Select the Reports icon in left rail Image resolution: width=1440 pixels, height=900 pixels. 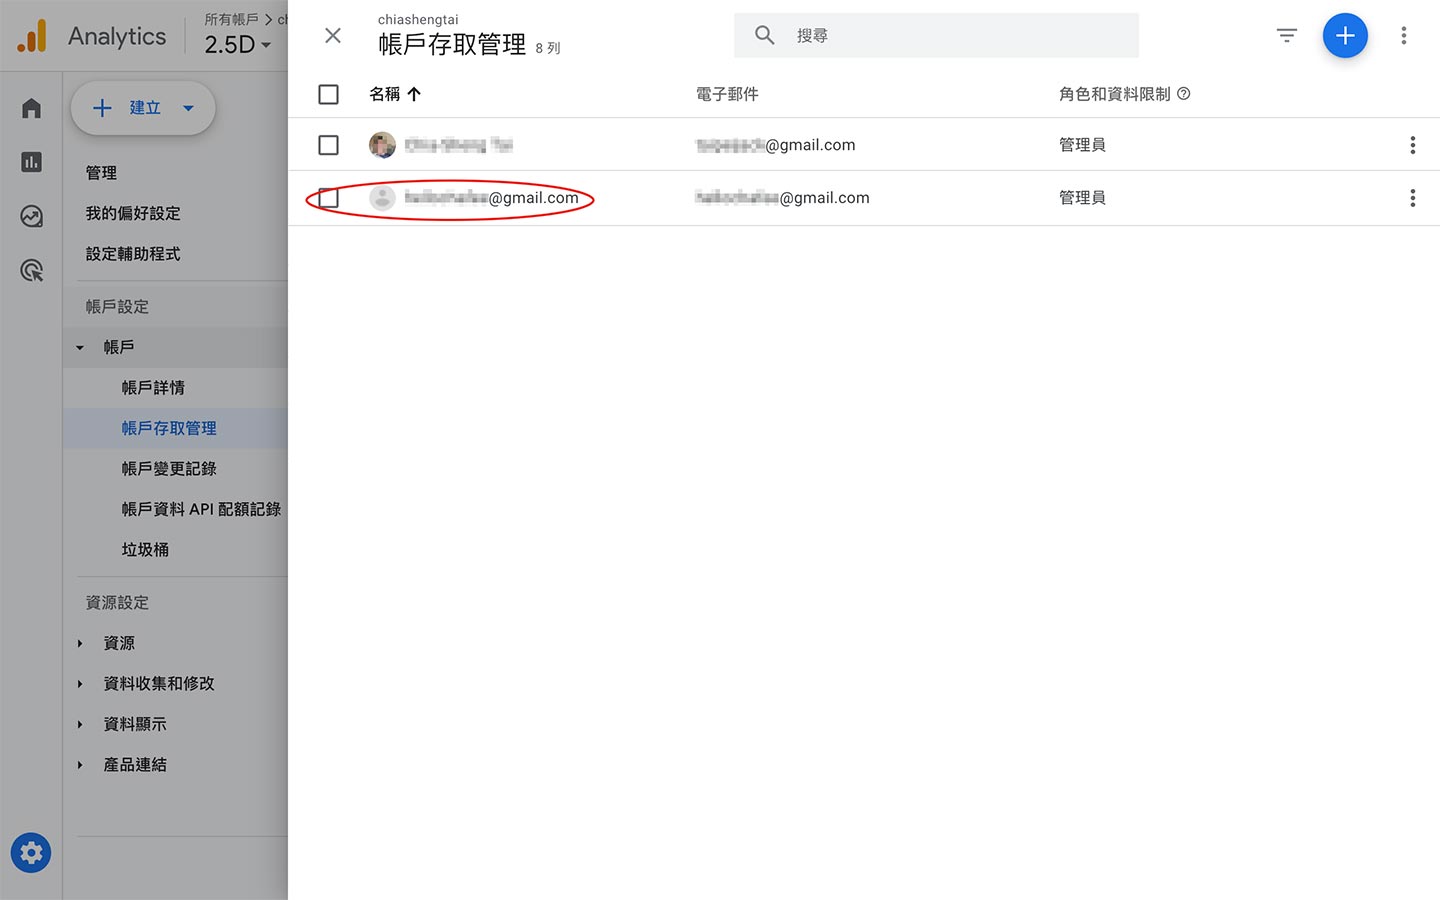tap(31, 160)
